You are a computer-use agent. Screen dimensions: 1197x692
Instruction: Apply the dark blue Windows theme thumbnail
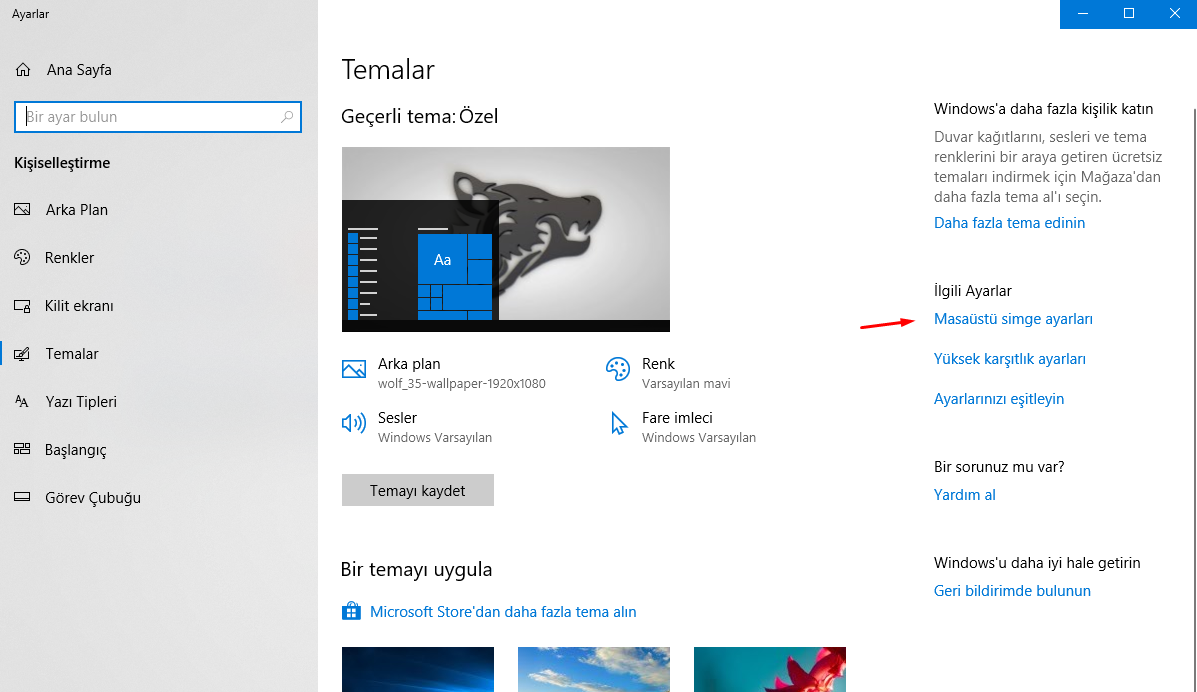click(418, 669)
